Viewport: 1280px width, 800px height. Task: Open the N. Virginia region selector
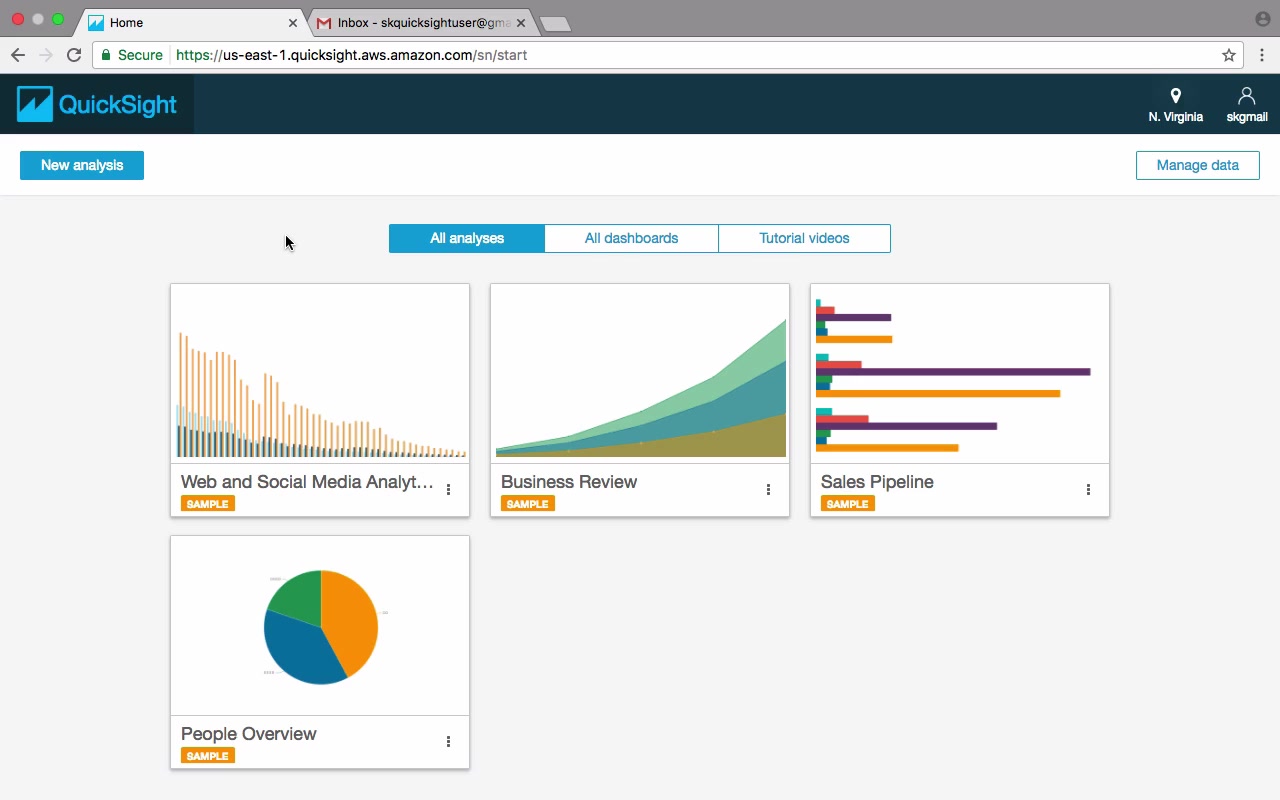point(1175,105)
